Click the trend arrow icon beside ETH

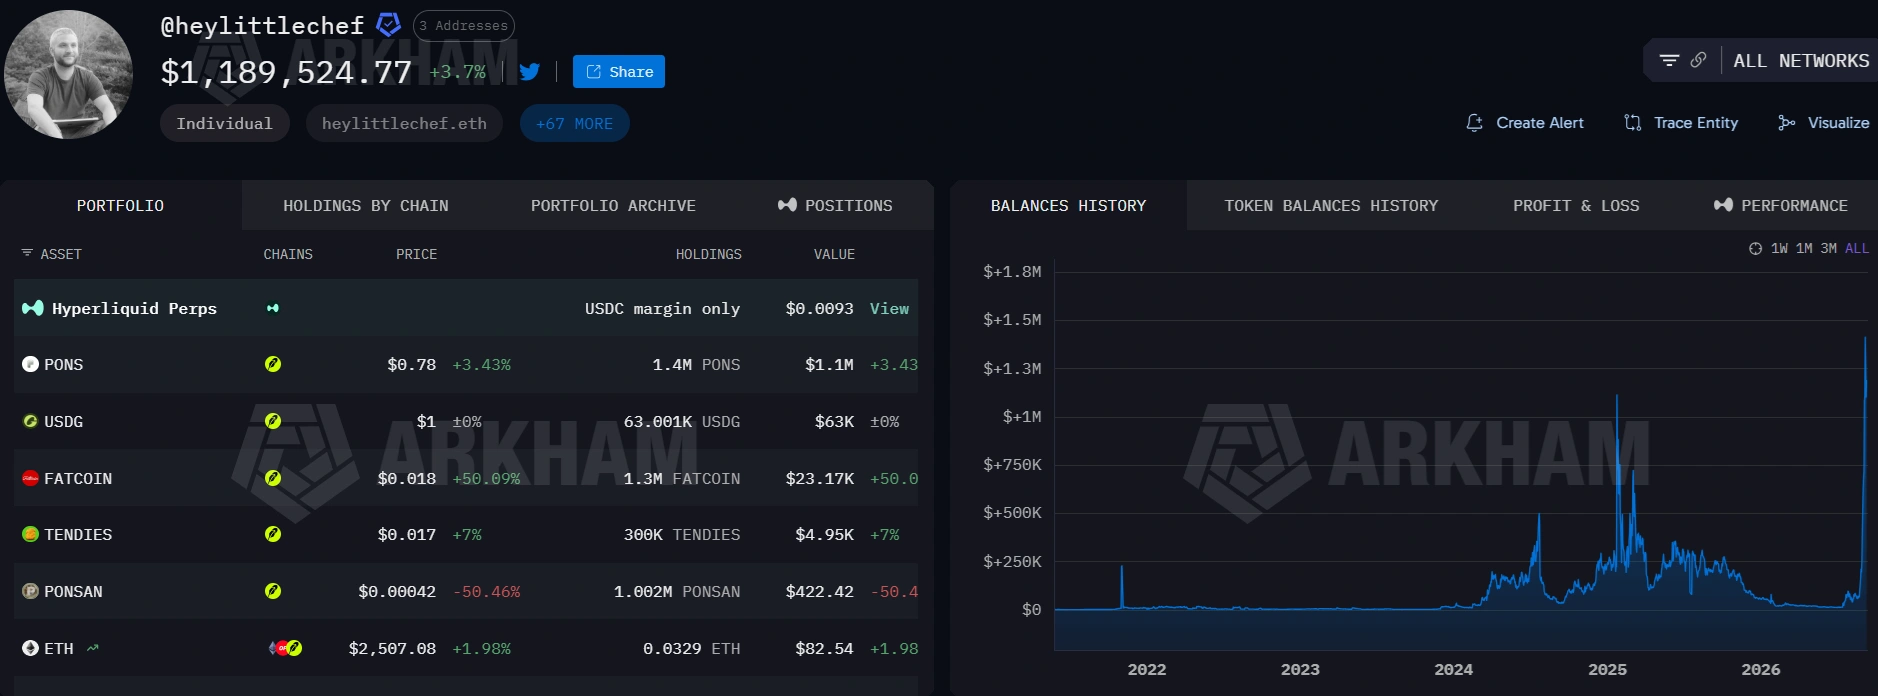(x=93, y=648)
